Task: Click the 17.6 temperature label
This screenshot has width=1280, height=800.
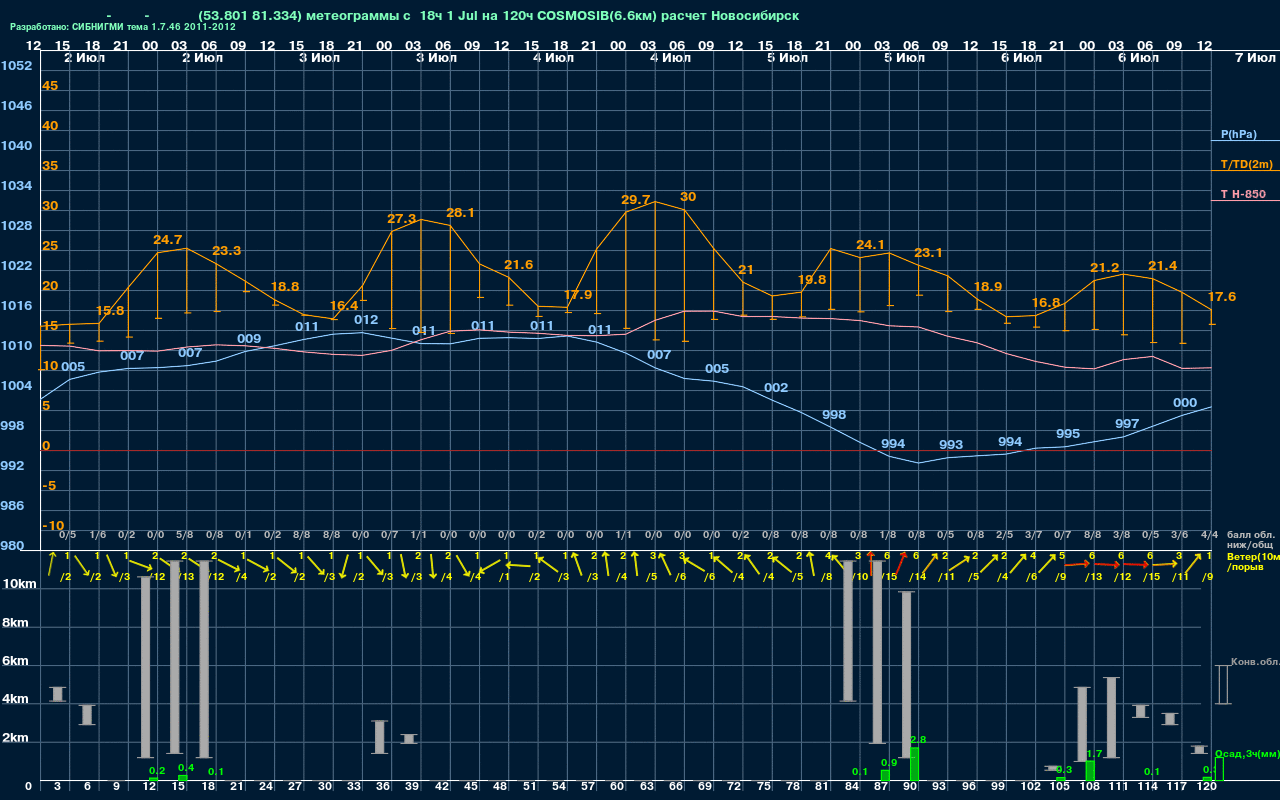Action: (1222, 297)
